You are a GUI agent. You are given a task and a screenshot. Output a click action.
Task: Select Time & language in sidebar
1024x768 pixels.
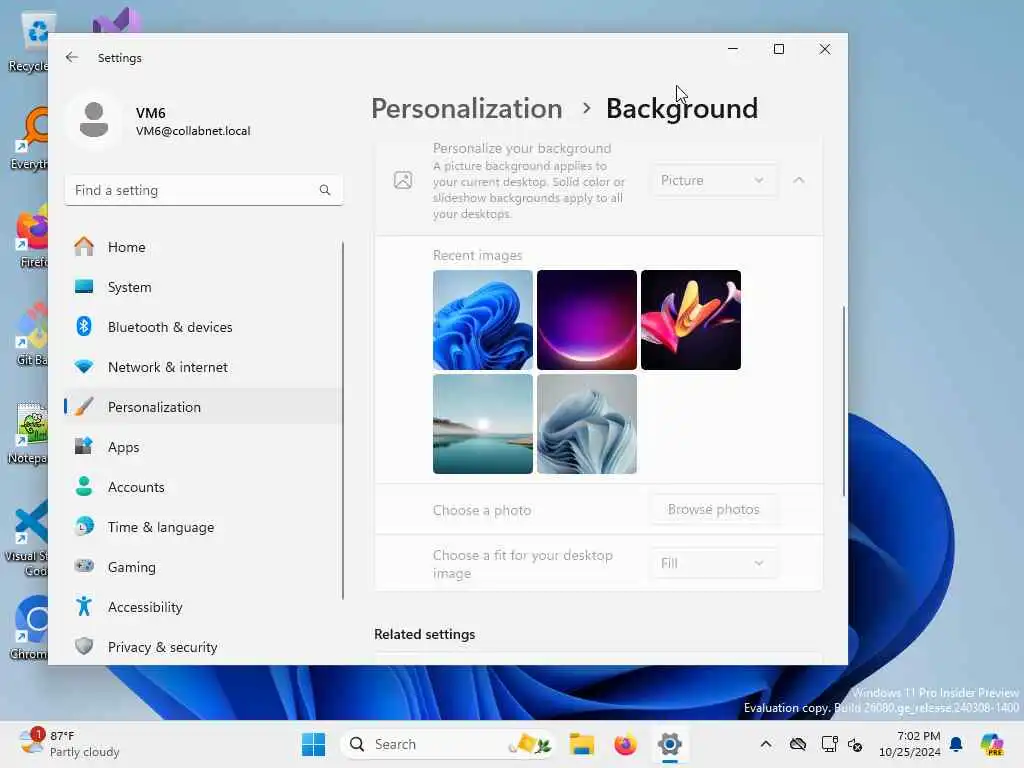203,526
